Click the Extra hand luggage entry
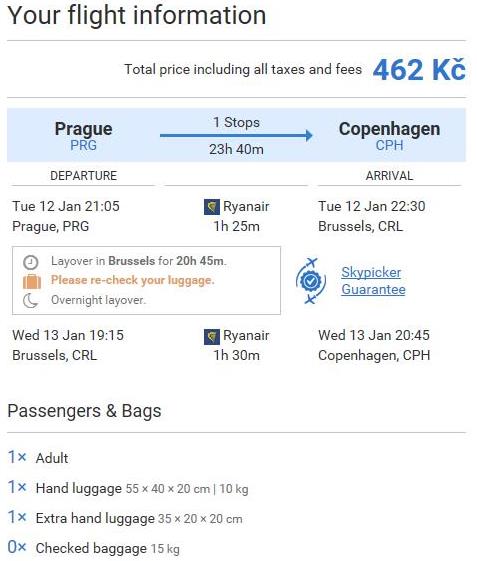 (125, 518)
